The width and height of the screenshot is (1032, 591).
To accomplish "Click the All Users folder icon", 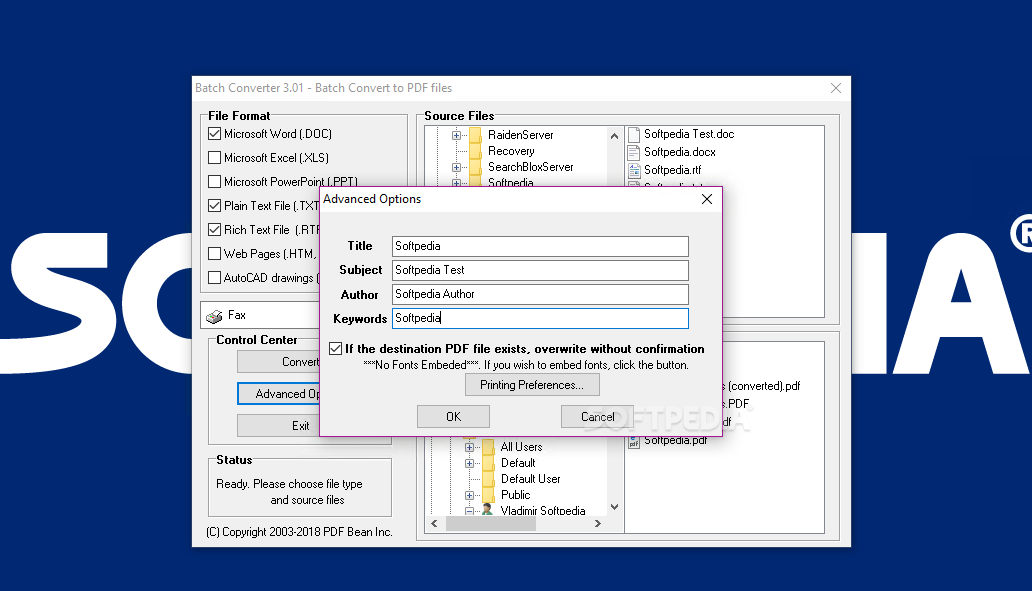I will click(488, 447).
